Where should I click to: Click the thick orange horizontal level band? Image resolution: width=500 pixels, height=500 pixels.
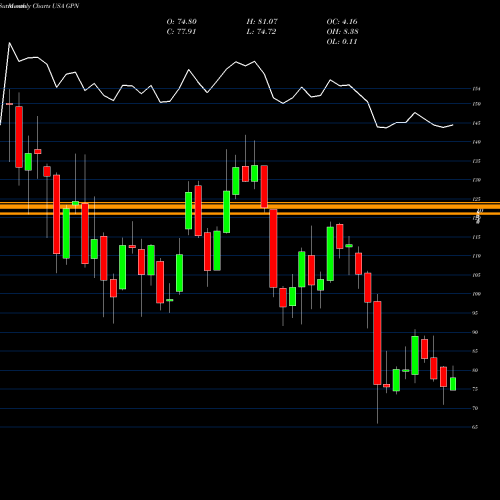pyautogui.click(x=250, y=208)
